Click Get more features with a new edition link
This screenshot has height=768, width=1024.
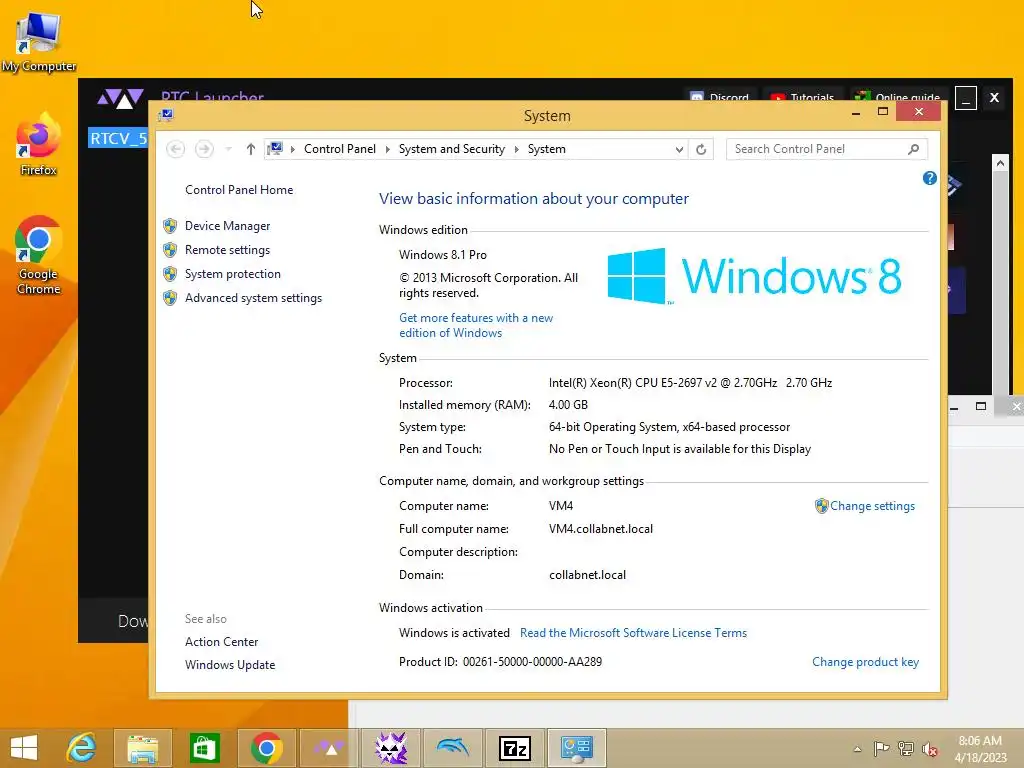(476, 325)
